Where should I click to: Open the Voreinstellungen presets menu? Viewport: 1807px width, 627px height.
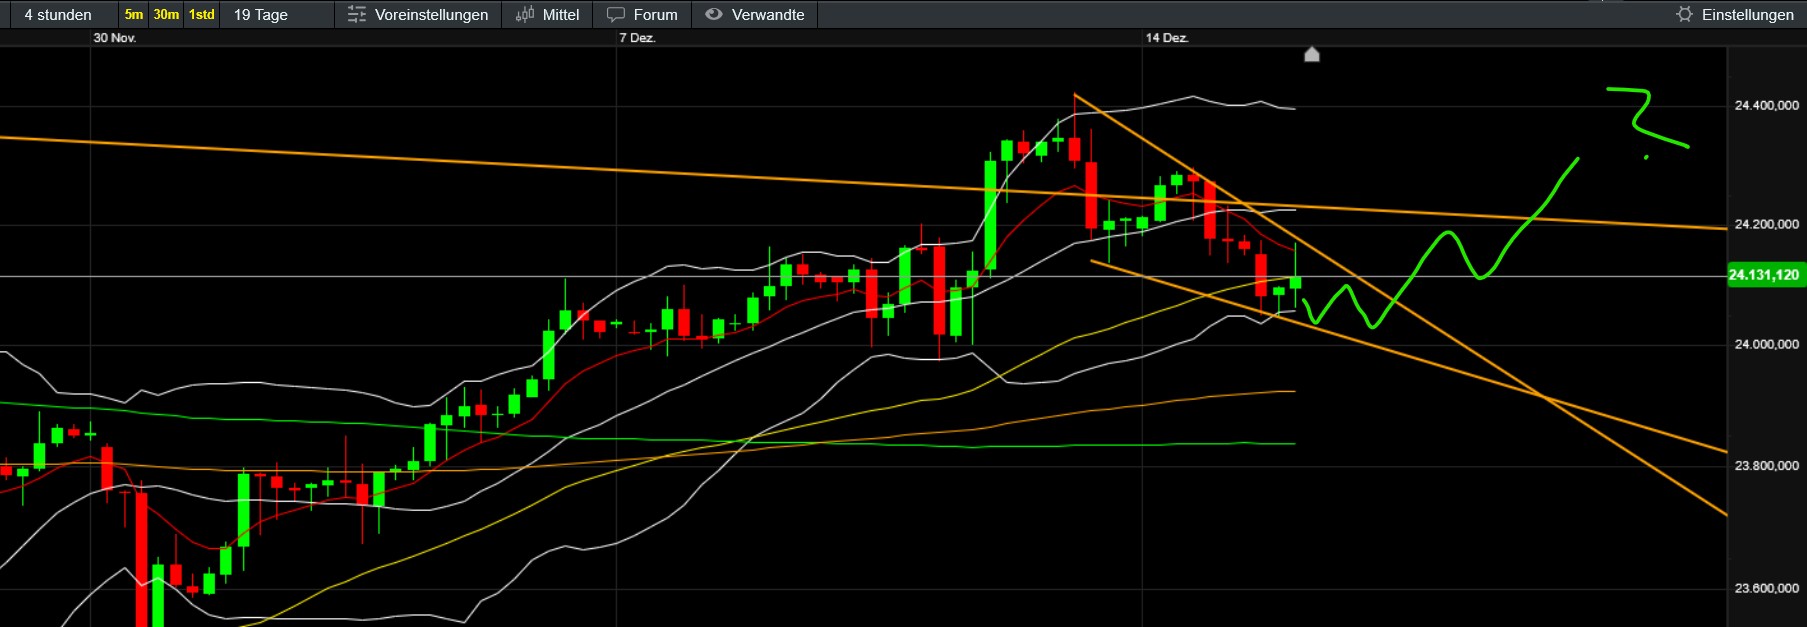[x=418, y=15]
